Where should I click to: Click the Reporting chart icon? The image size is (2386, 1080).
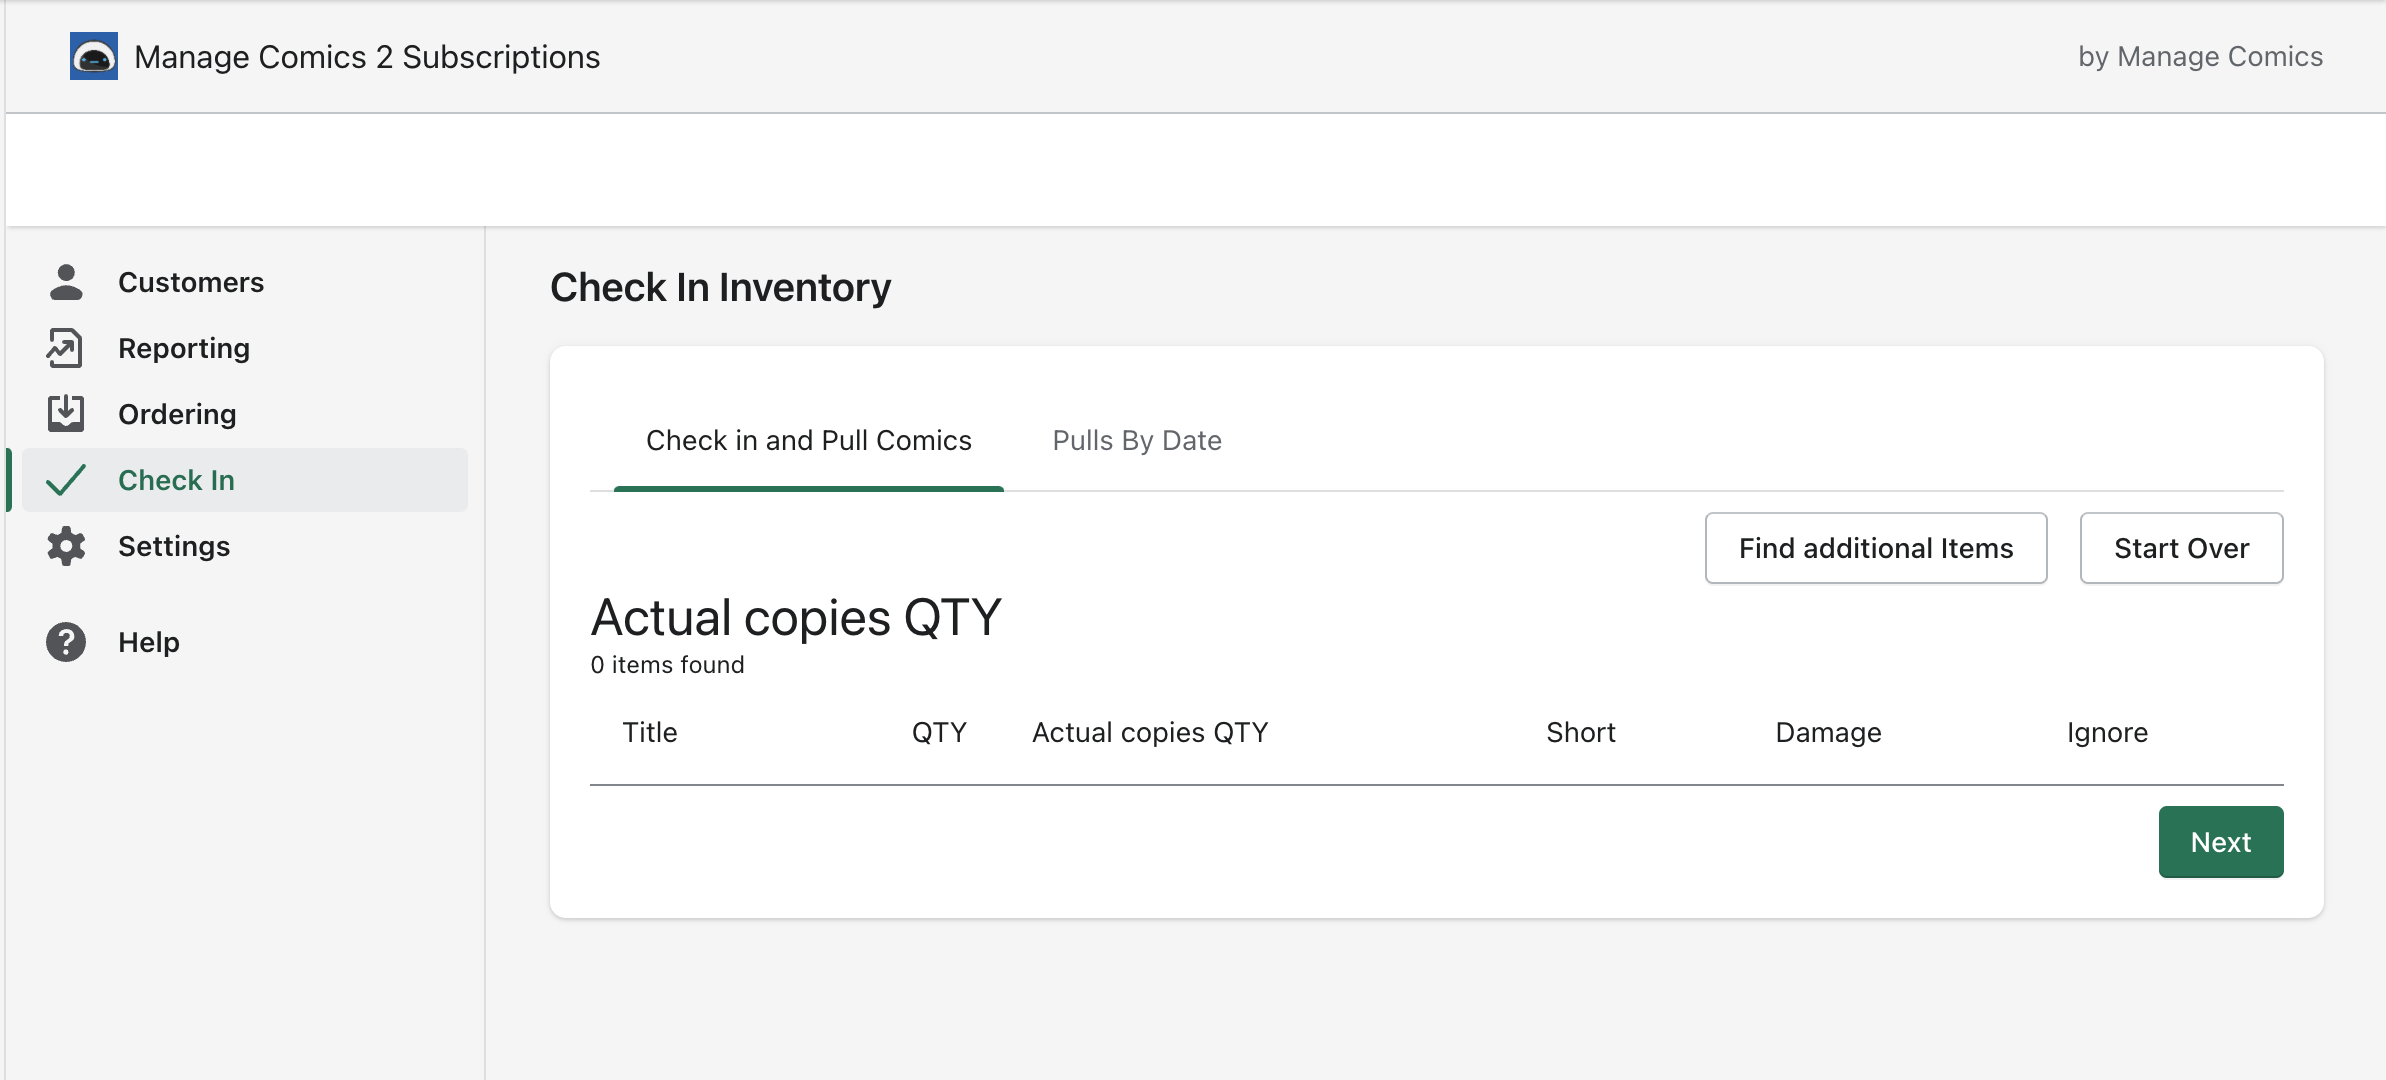[65, 348]
